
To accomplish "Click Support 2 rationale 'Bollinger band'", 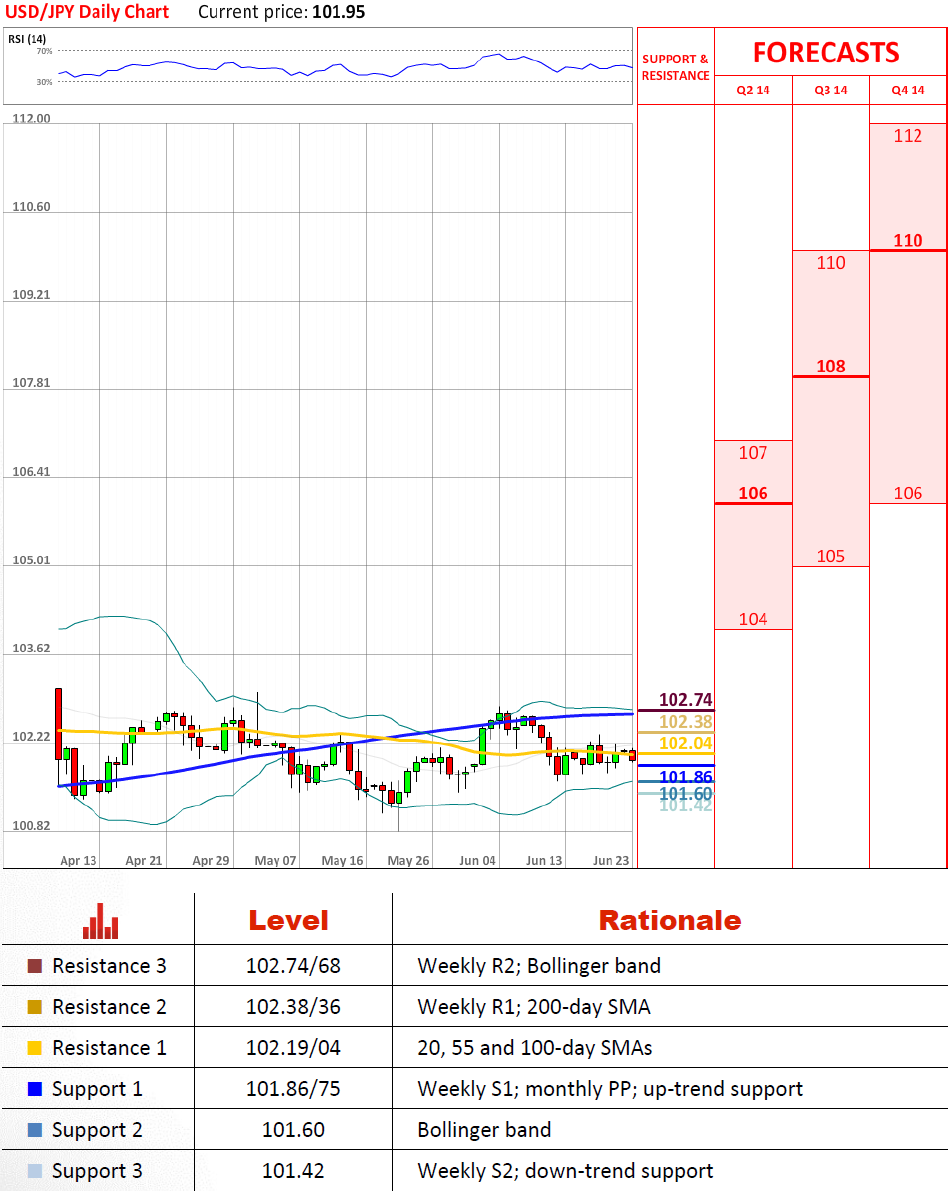I will click(484, 1130).
